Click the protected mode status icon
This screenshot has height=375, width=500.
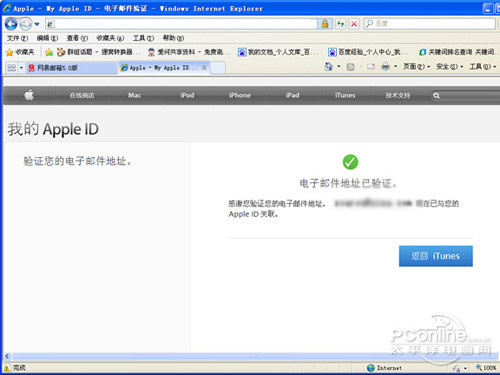click(457, 368)
